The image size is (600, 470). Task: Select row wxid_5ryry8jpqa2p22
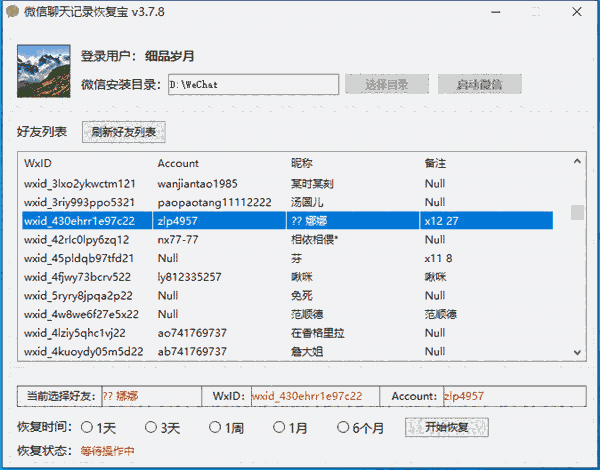287,295
